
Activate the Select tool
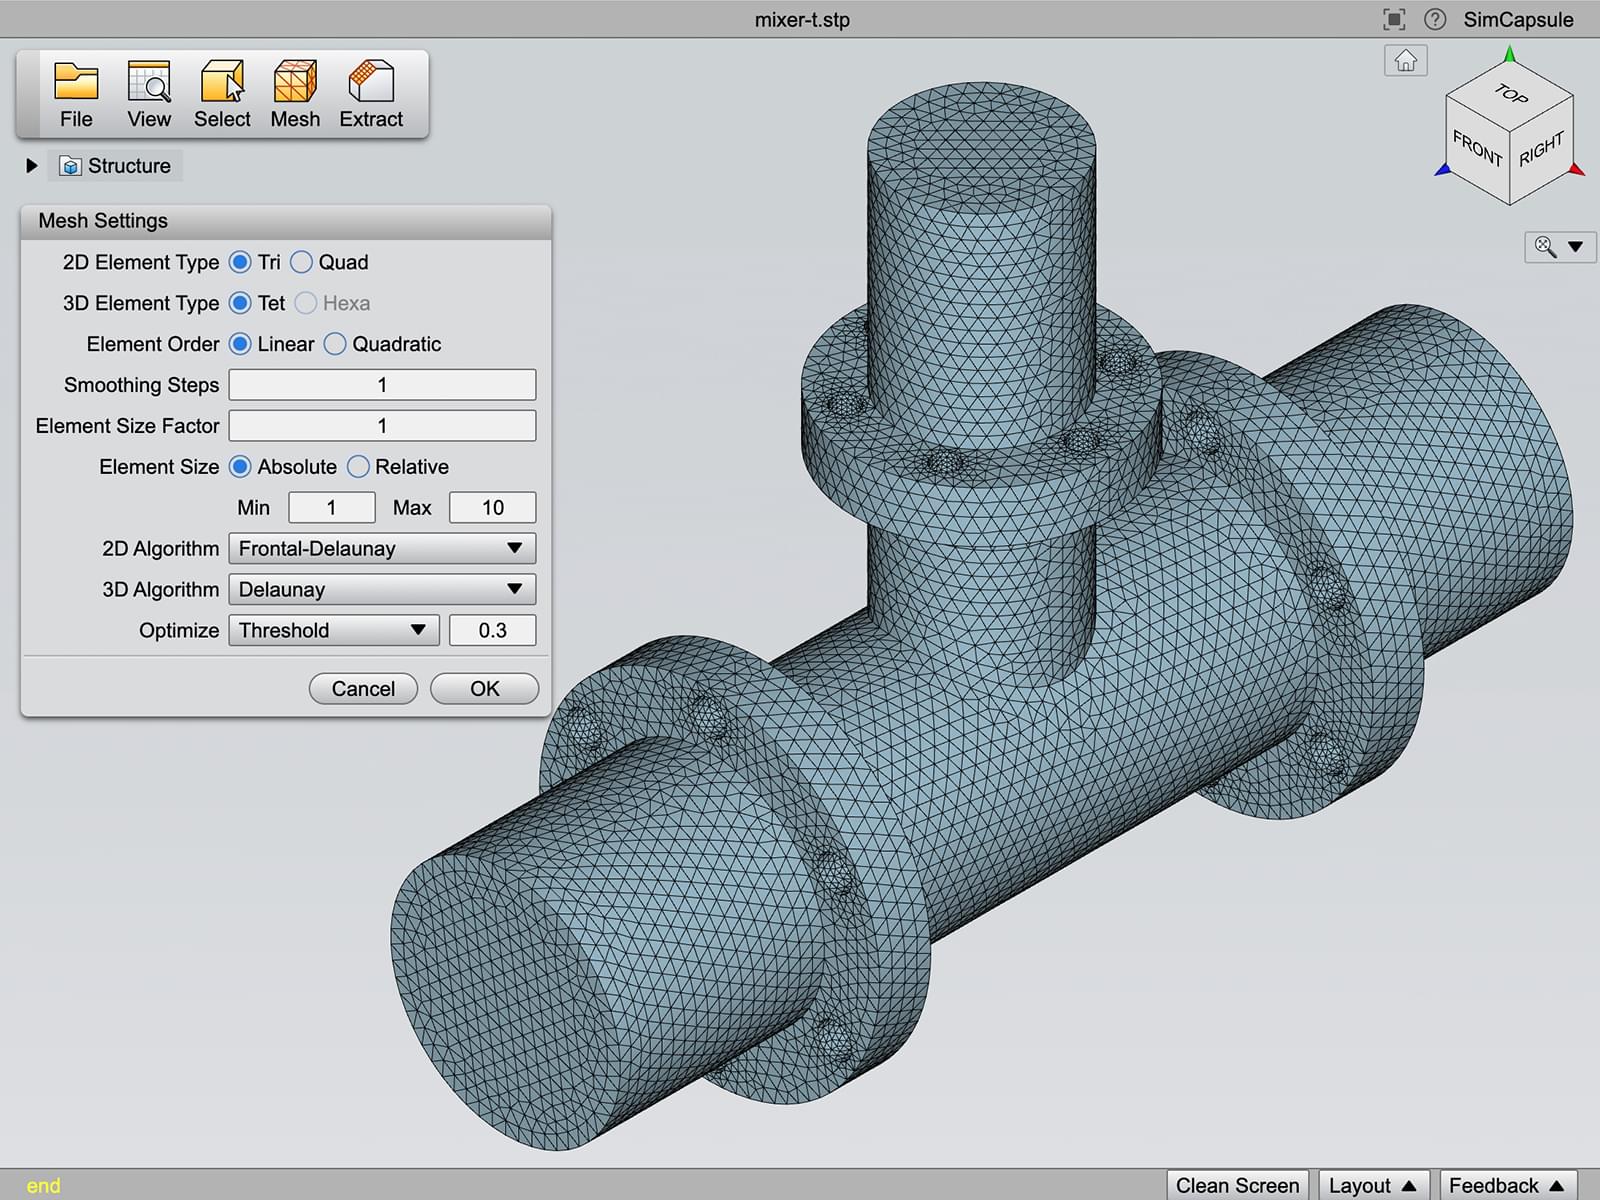click(222, 95)
